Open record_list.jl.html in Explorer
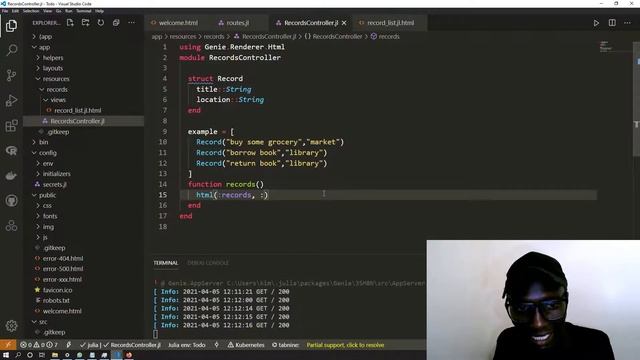 (x=78, y=111)
